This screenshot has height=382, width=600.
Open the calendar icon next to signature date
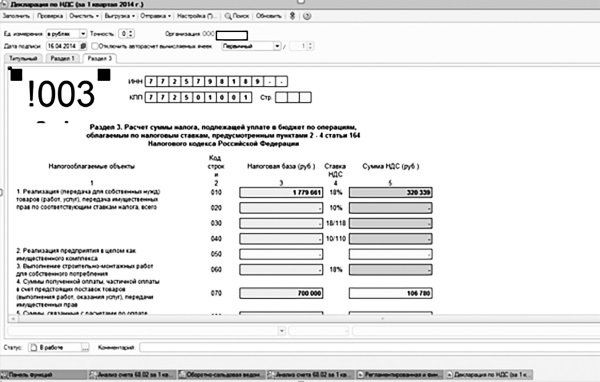[83, 46]
